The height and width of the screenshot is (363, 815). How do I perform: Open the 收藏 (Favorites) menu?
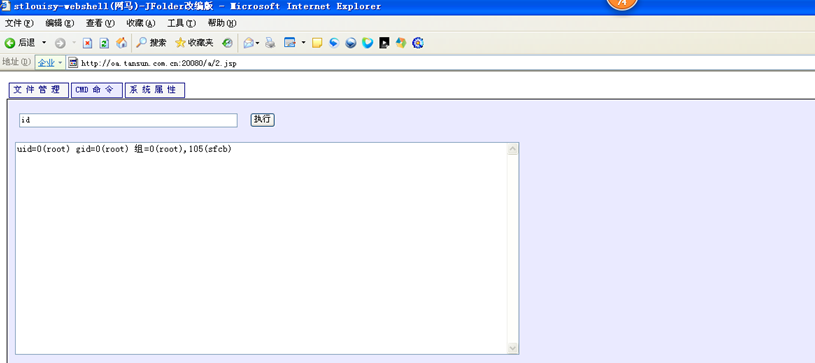141,23
